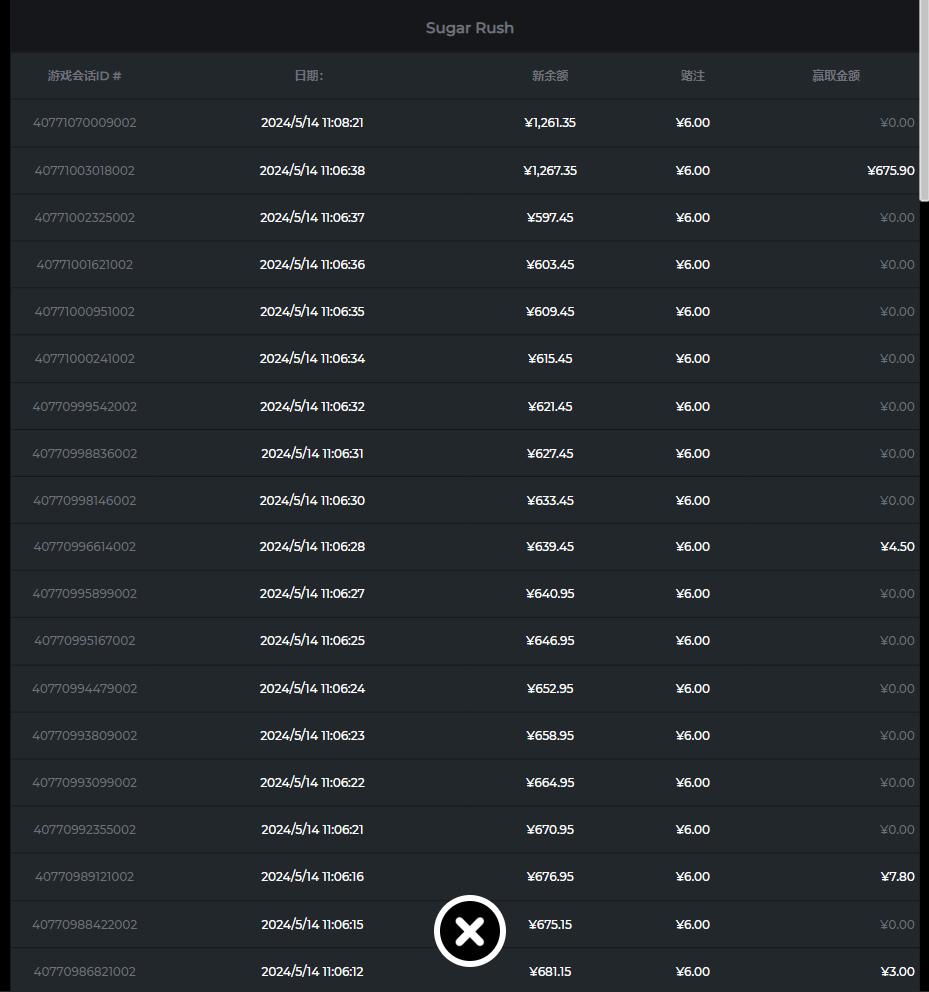929x992 pixels.
Task: Click the 赌注 column header
Action: [693, 76]
